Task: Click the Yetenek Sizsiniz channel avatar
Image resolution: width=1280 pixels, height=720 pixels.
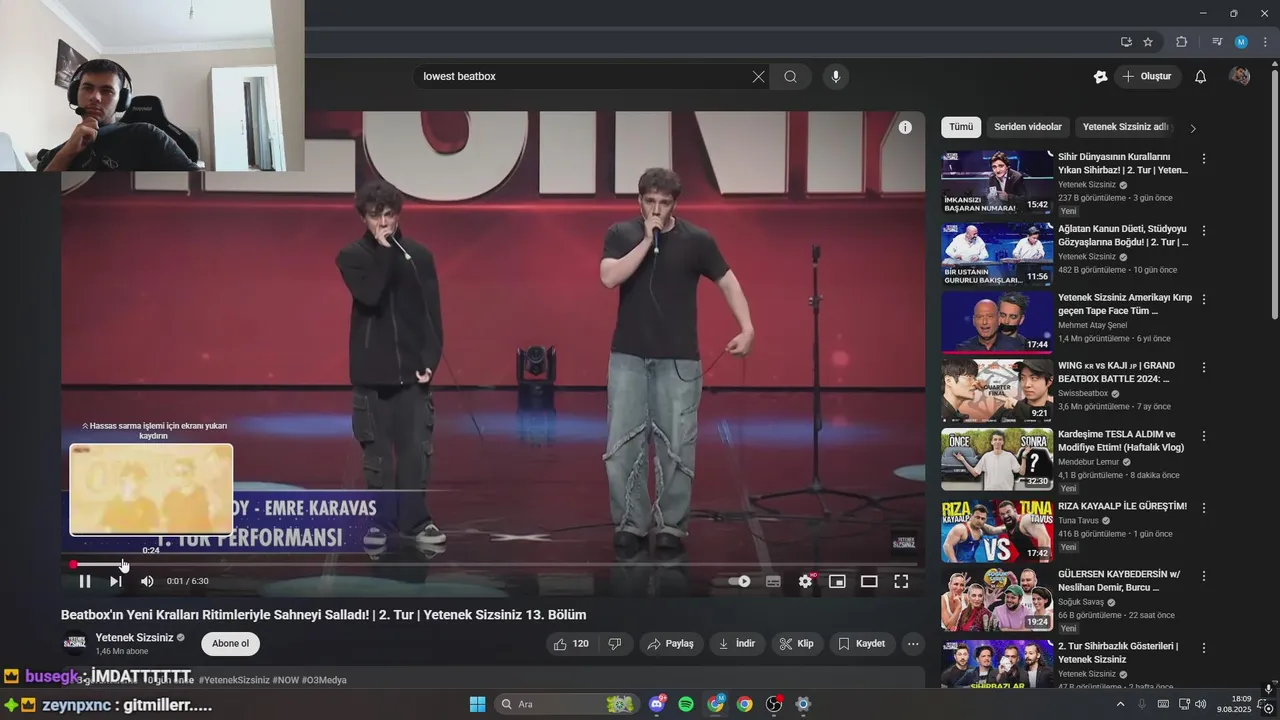Action: [x=75, y=643]
